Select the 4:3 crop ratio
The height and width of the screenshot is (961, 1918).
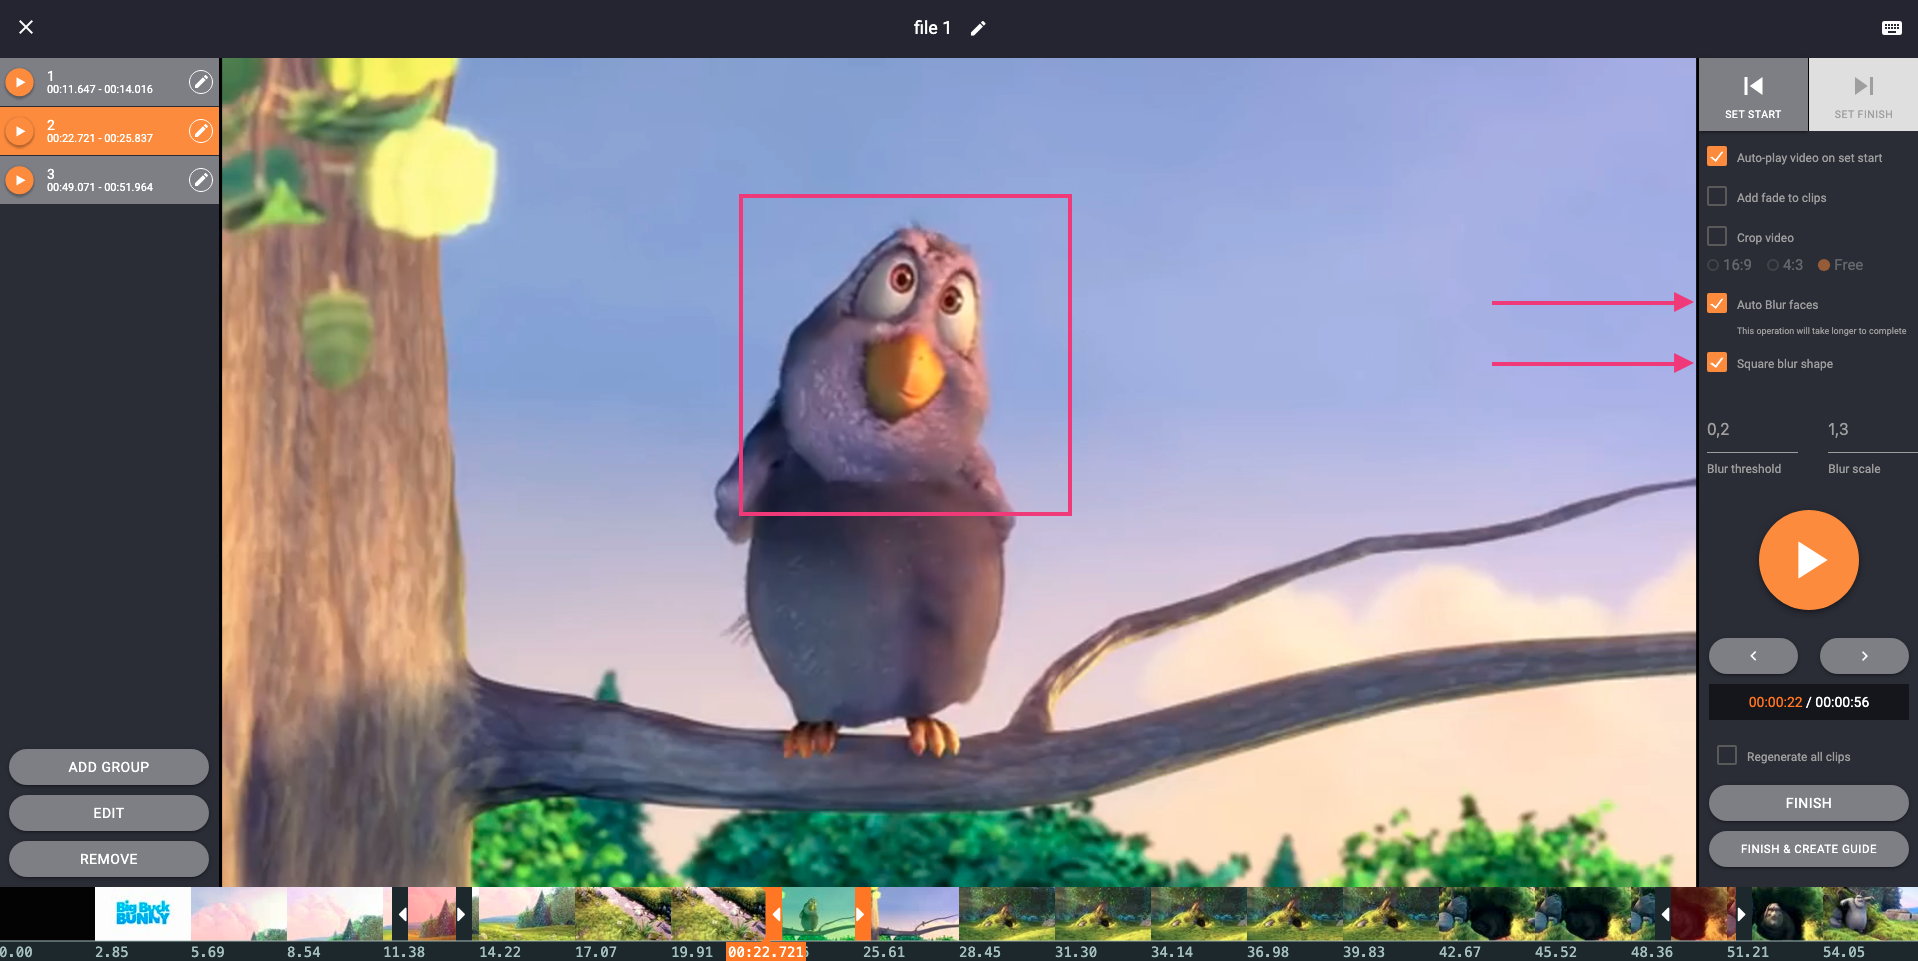(x=1773, y=265)
